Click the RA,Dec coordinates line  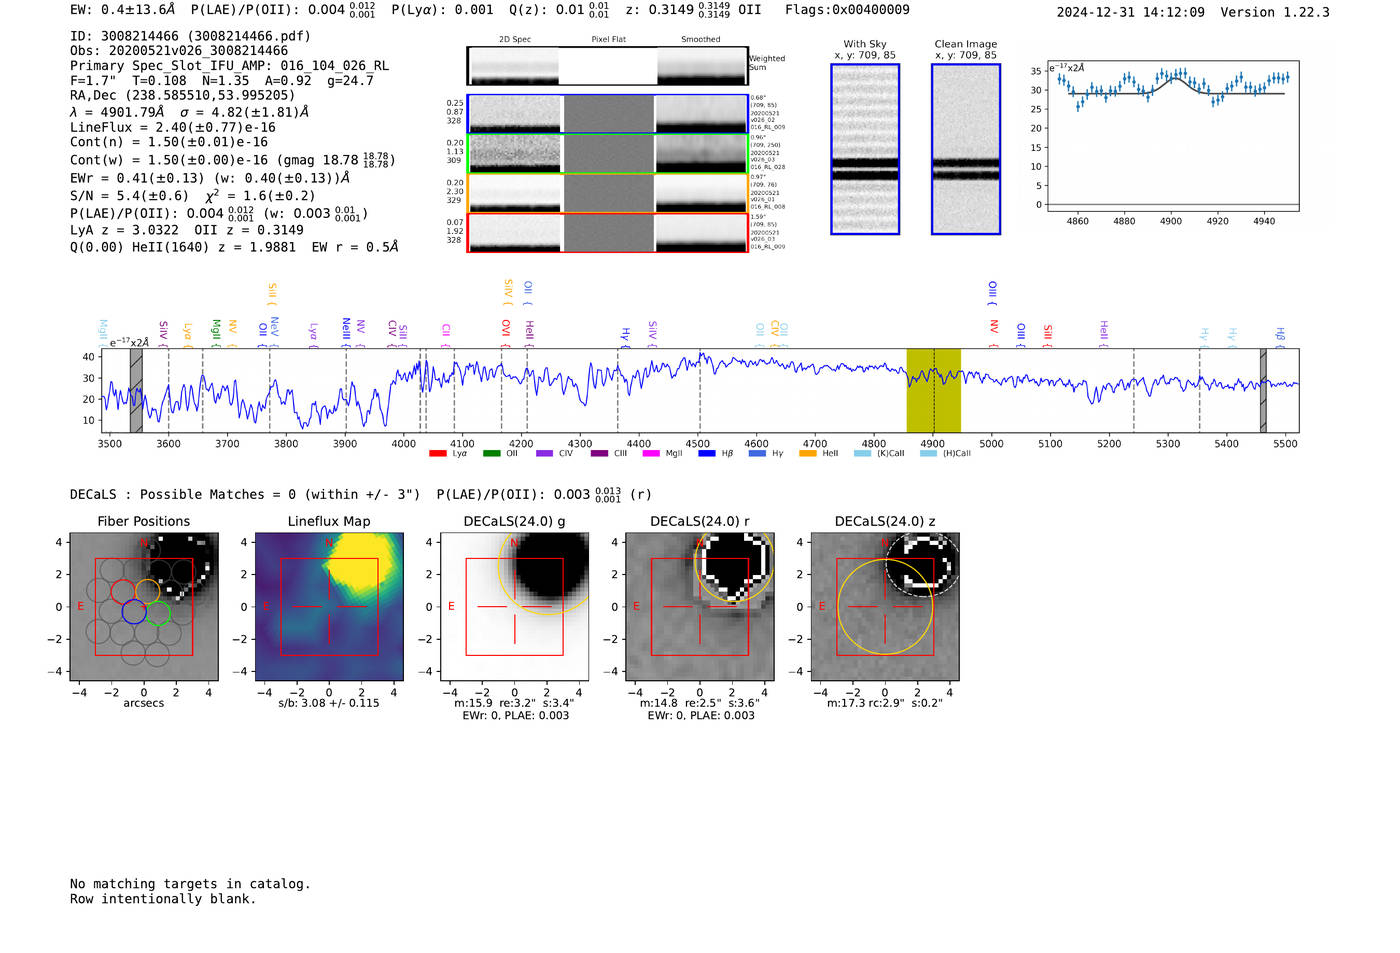pos(182,96)
